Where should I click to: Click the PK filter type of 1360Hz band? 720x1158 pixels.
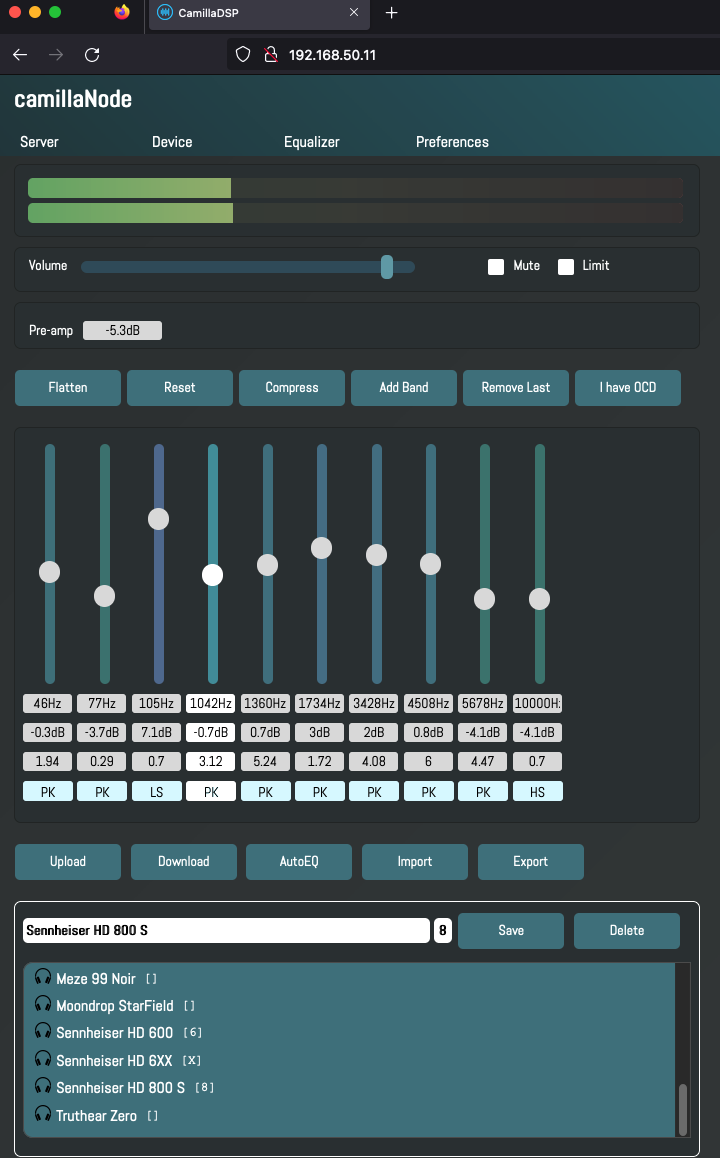pyautogui.click(x=265, y=792)
